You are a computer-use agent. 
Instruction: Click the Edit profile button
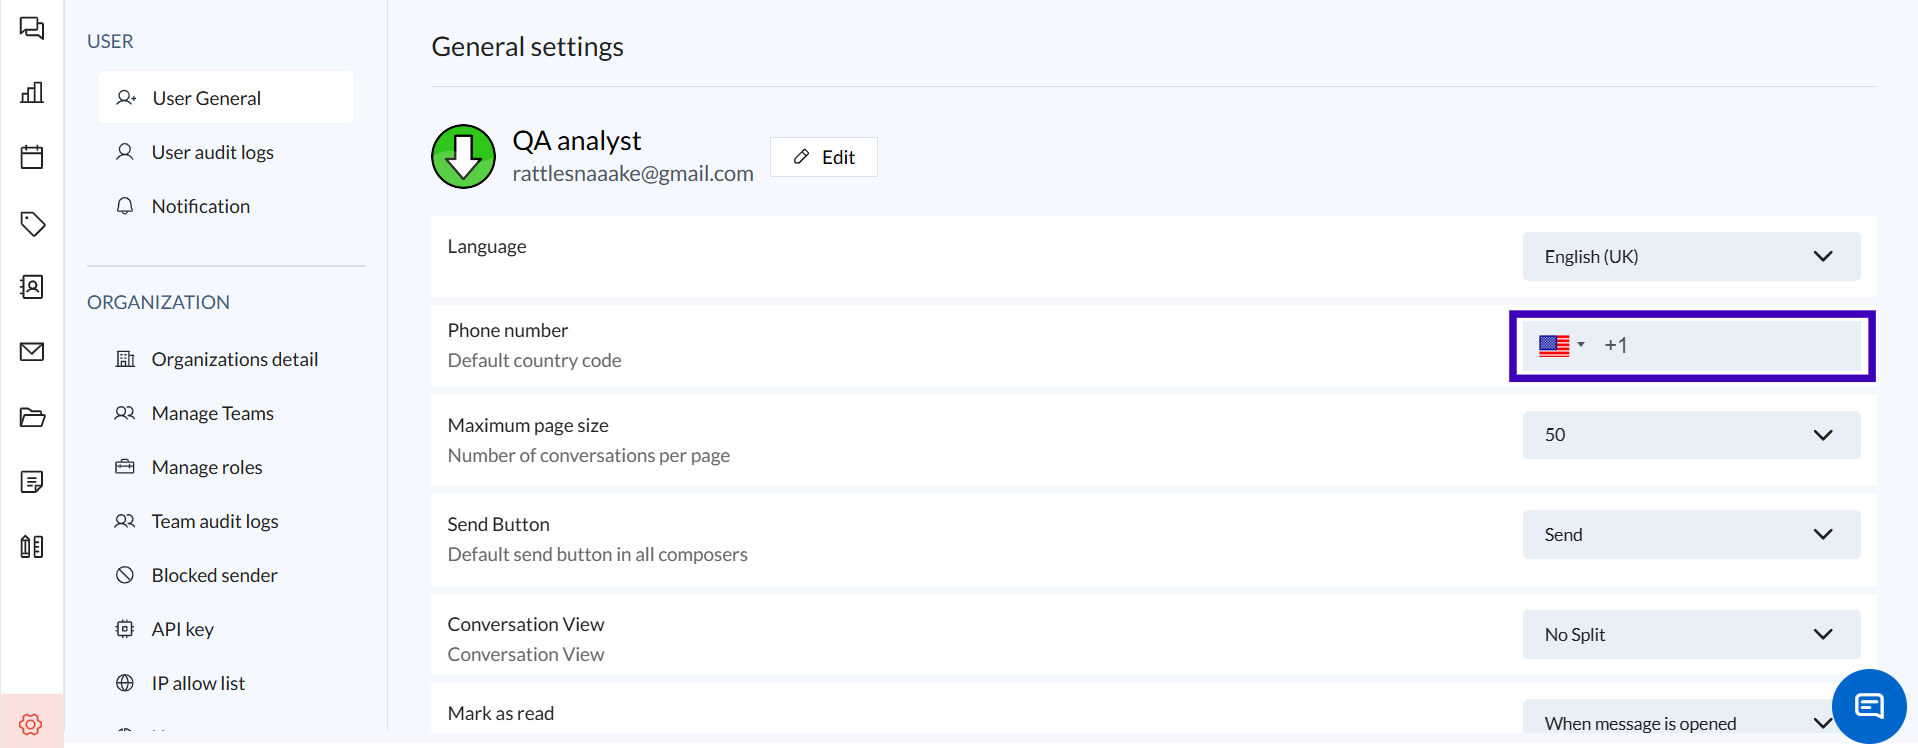(x=824, y=157)
